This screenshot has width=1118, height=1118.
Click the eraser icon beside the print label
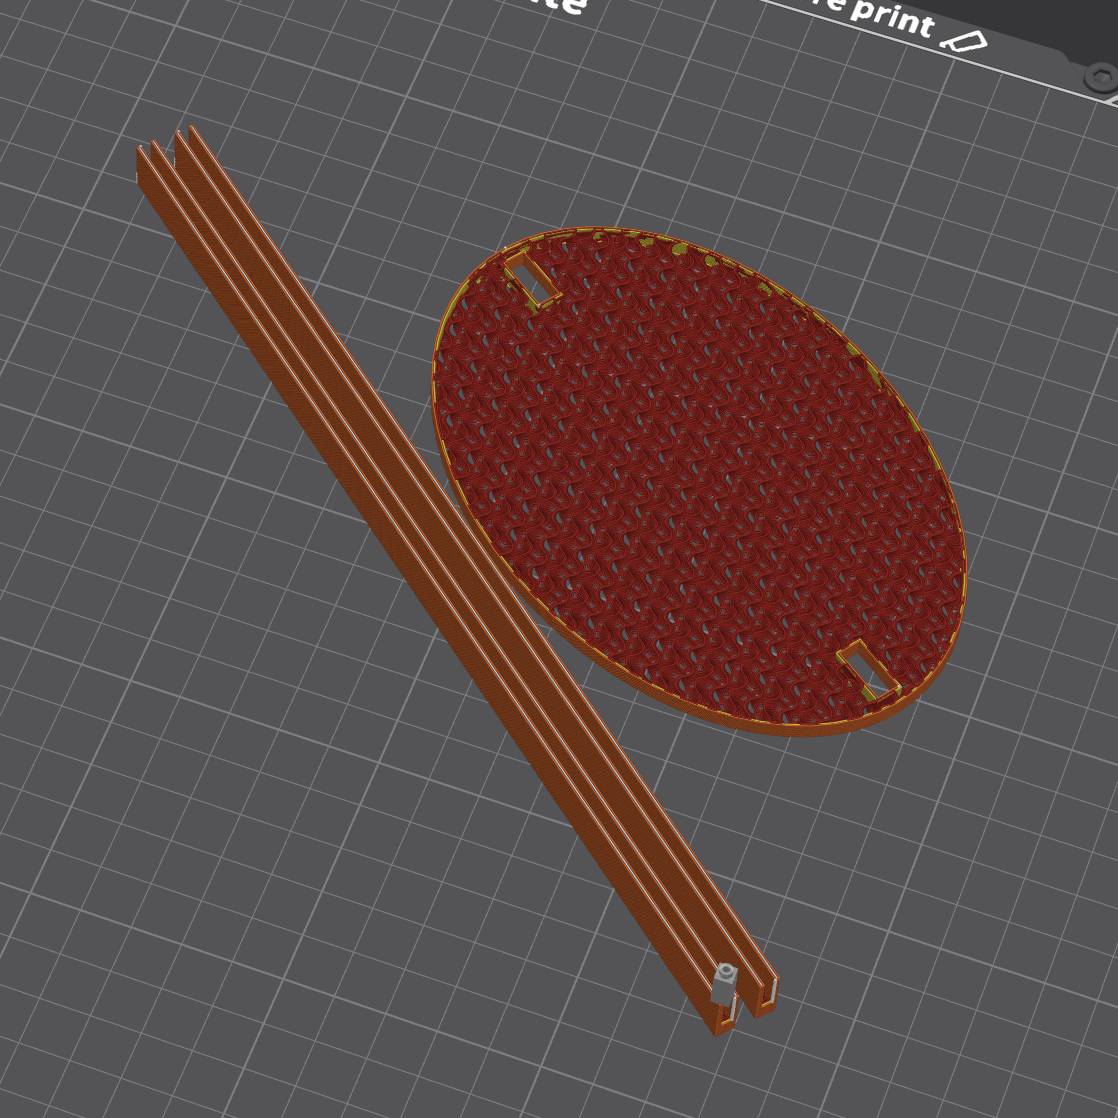tap(963, 41)
